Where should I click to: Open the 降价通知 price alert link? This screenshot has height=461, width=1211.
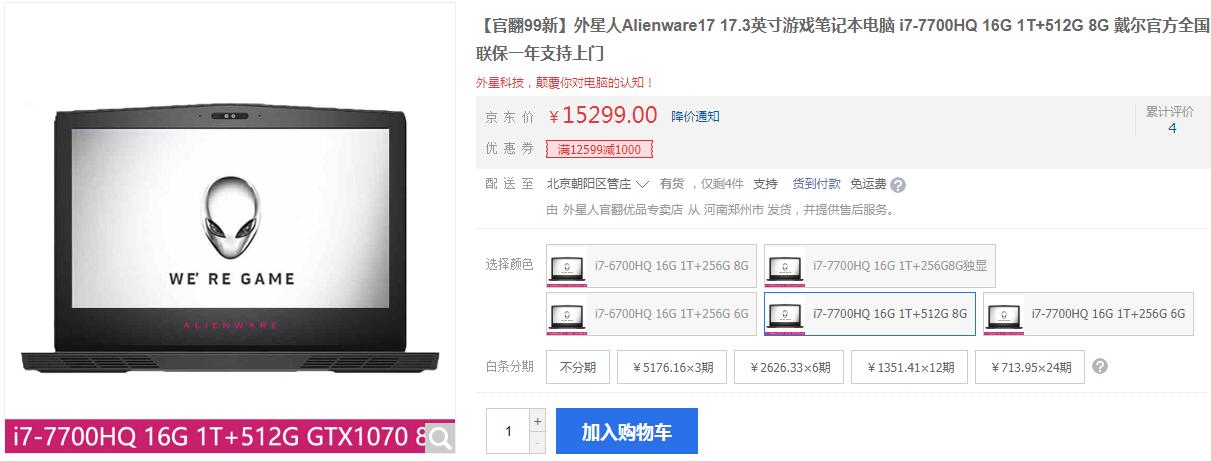click(x=695, y=116)
